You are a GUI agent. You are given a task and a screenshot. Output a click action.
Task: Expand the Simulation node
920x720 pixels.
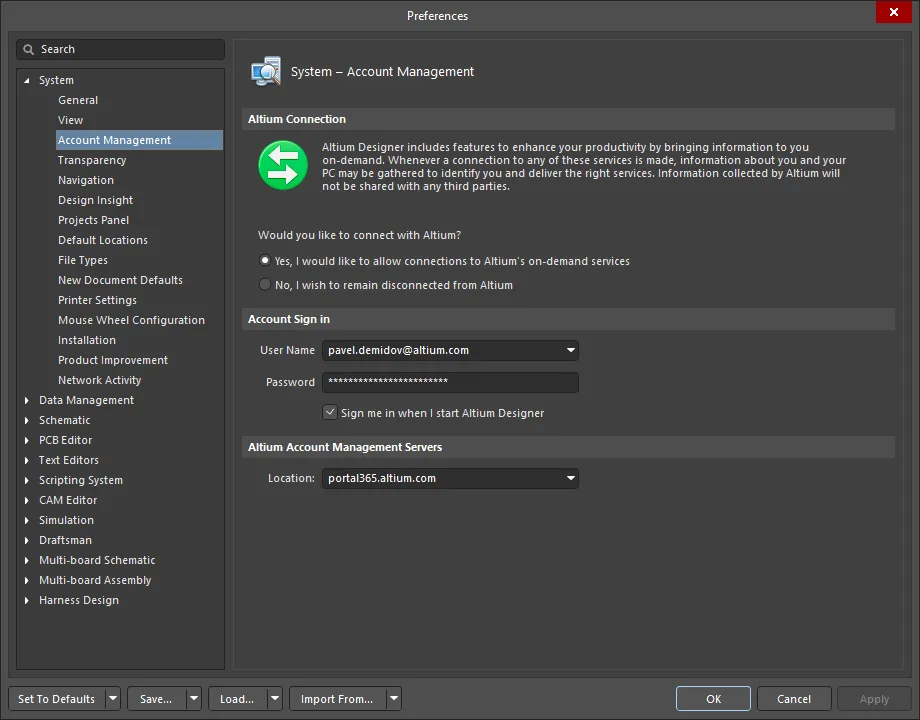point(26,520)
